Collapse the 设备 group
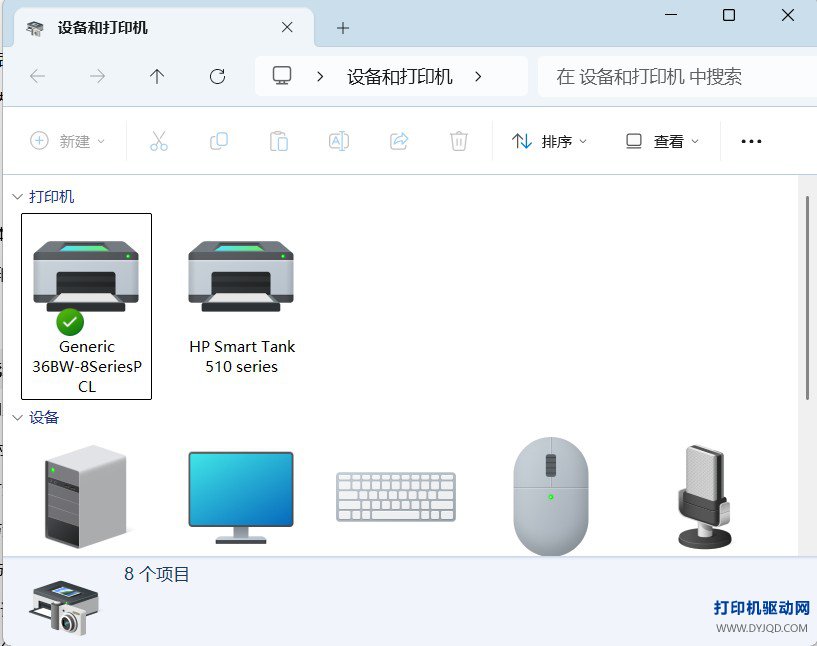Viewport: 817px width, 646px height. click(17, 417)
